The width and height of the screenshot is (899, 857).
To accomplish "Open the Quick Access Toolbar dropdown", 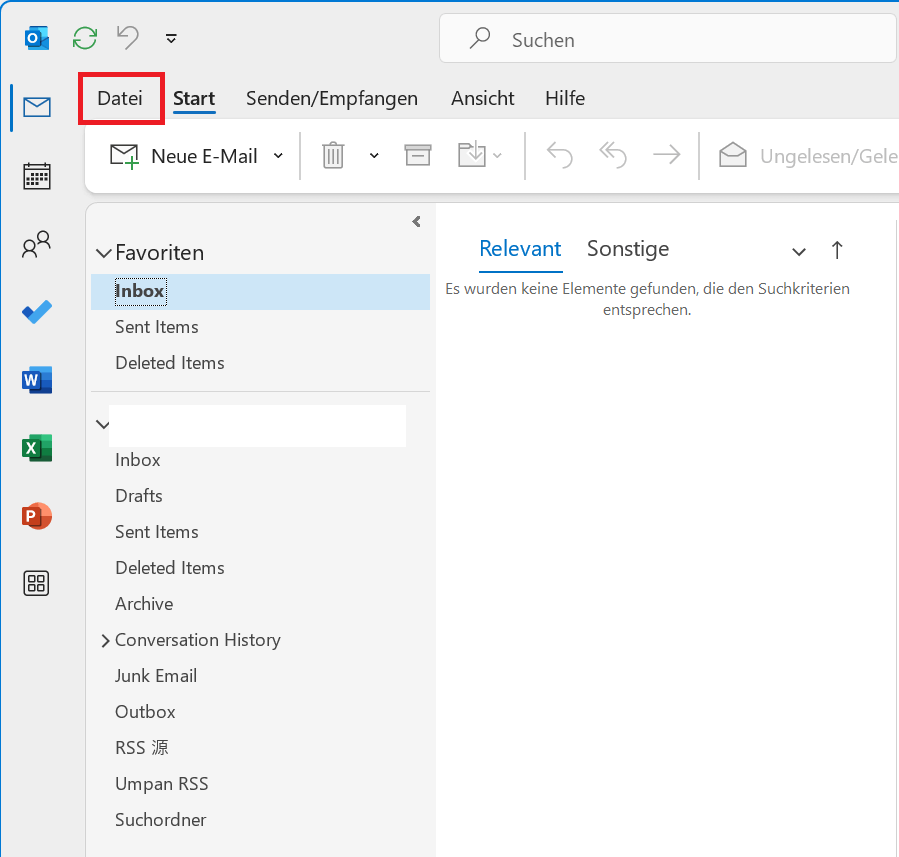I will 171,39.
